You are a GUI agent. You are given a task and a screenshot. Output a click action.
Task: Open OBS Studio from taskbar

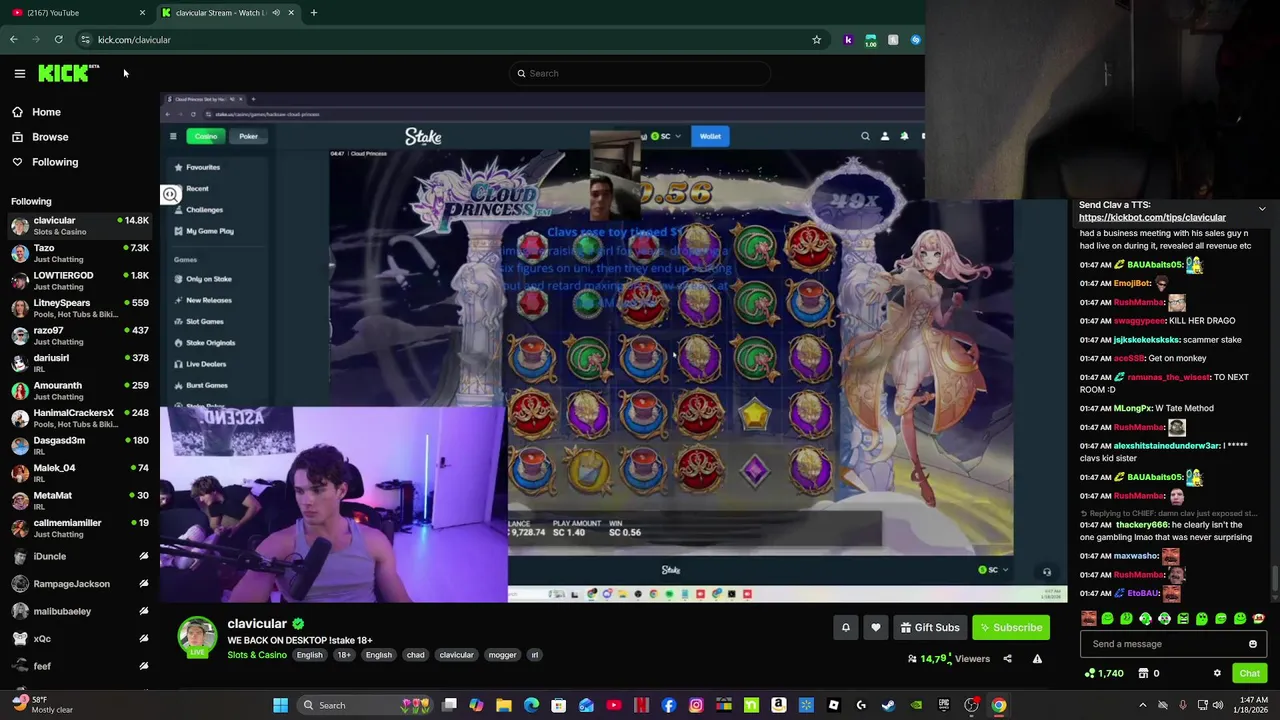click(971, 705)
